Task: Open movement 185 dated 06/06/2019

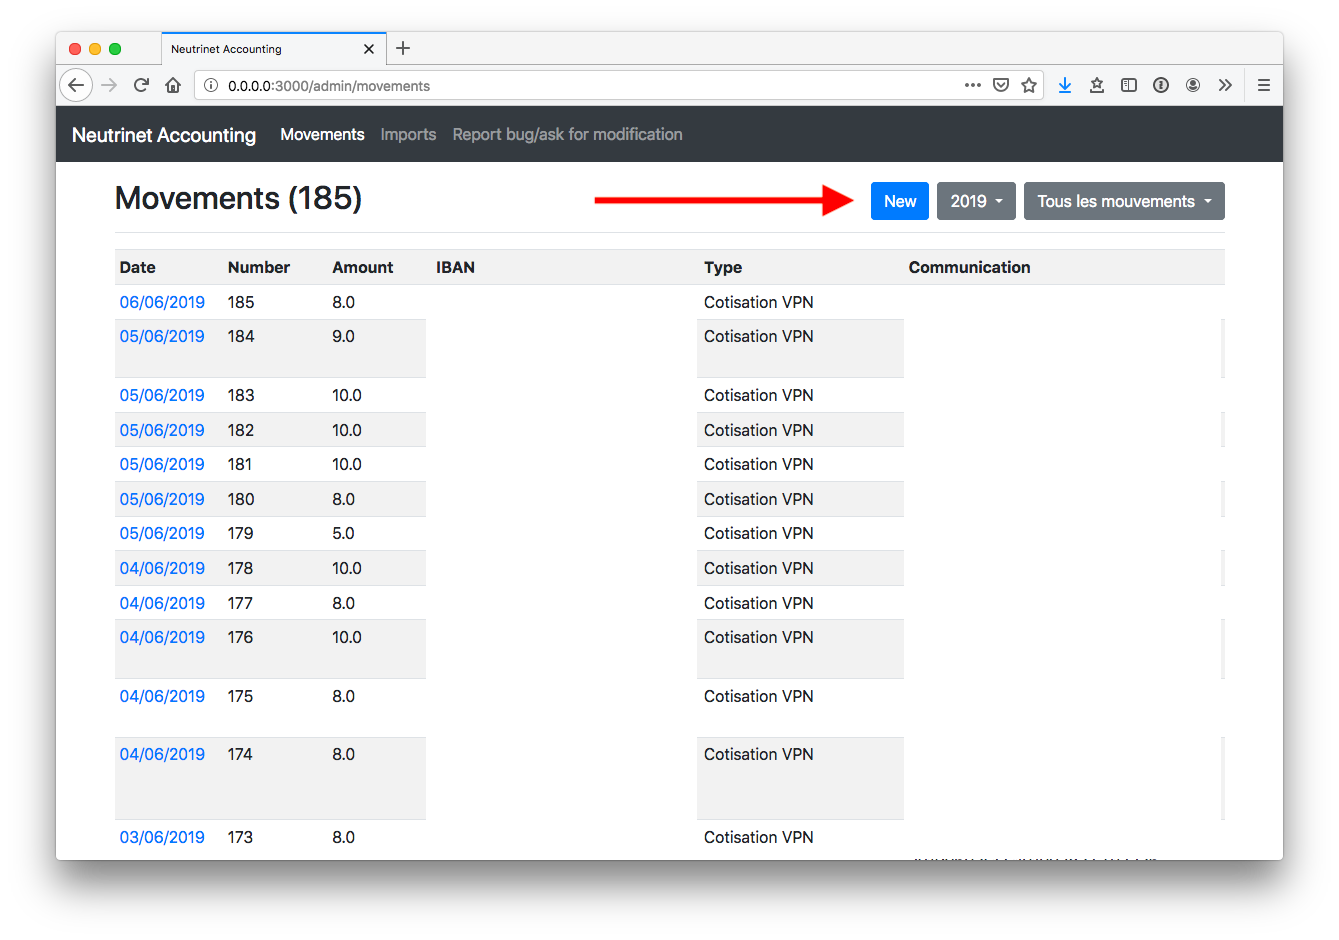Action: [162, 302]
